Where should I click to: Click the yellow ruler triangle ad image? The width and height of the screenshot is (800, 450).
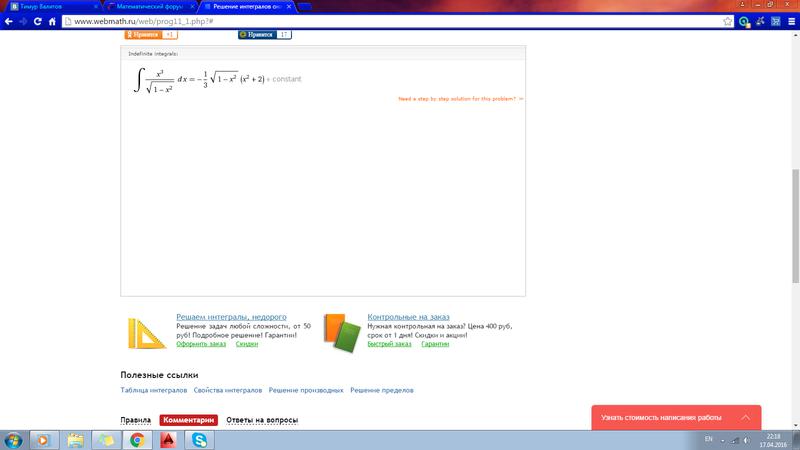146,334
